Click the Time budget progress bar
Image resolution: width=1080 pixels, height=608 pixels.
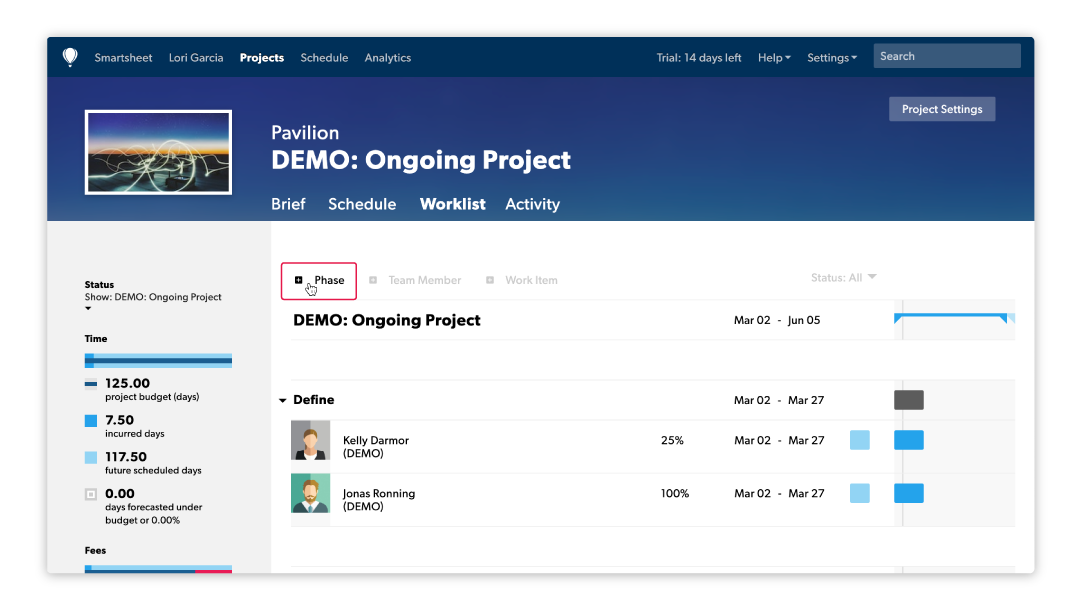pos(158,361)
